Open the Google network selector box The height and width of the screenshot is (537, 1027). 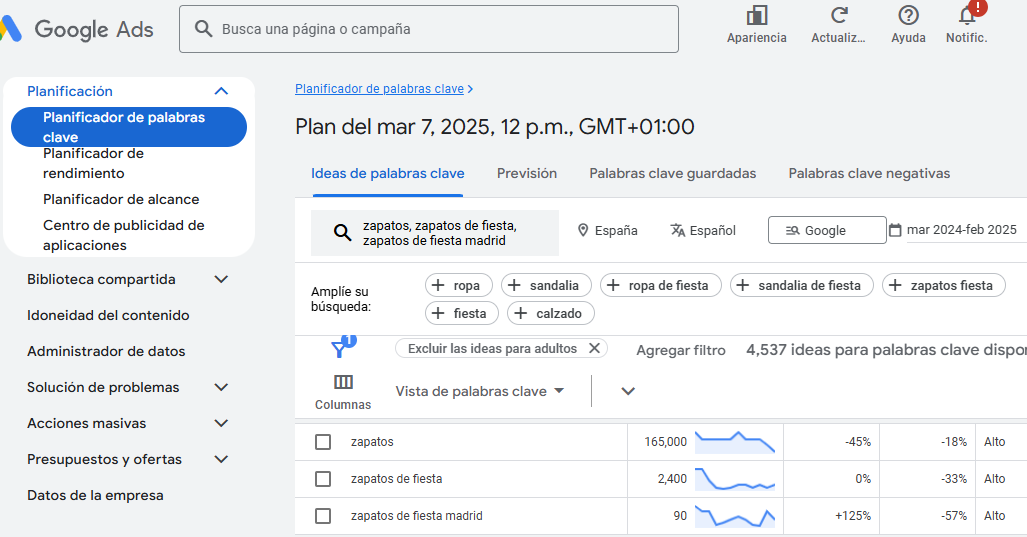(827, 231)
